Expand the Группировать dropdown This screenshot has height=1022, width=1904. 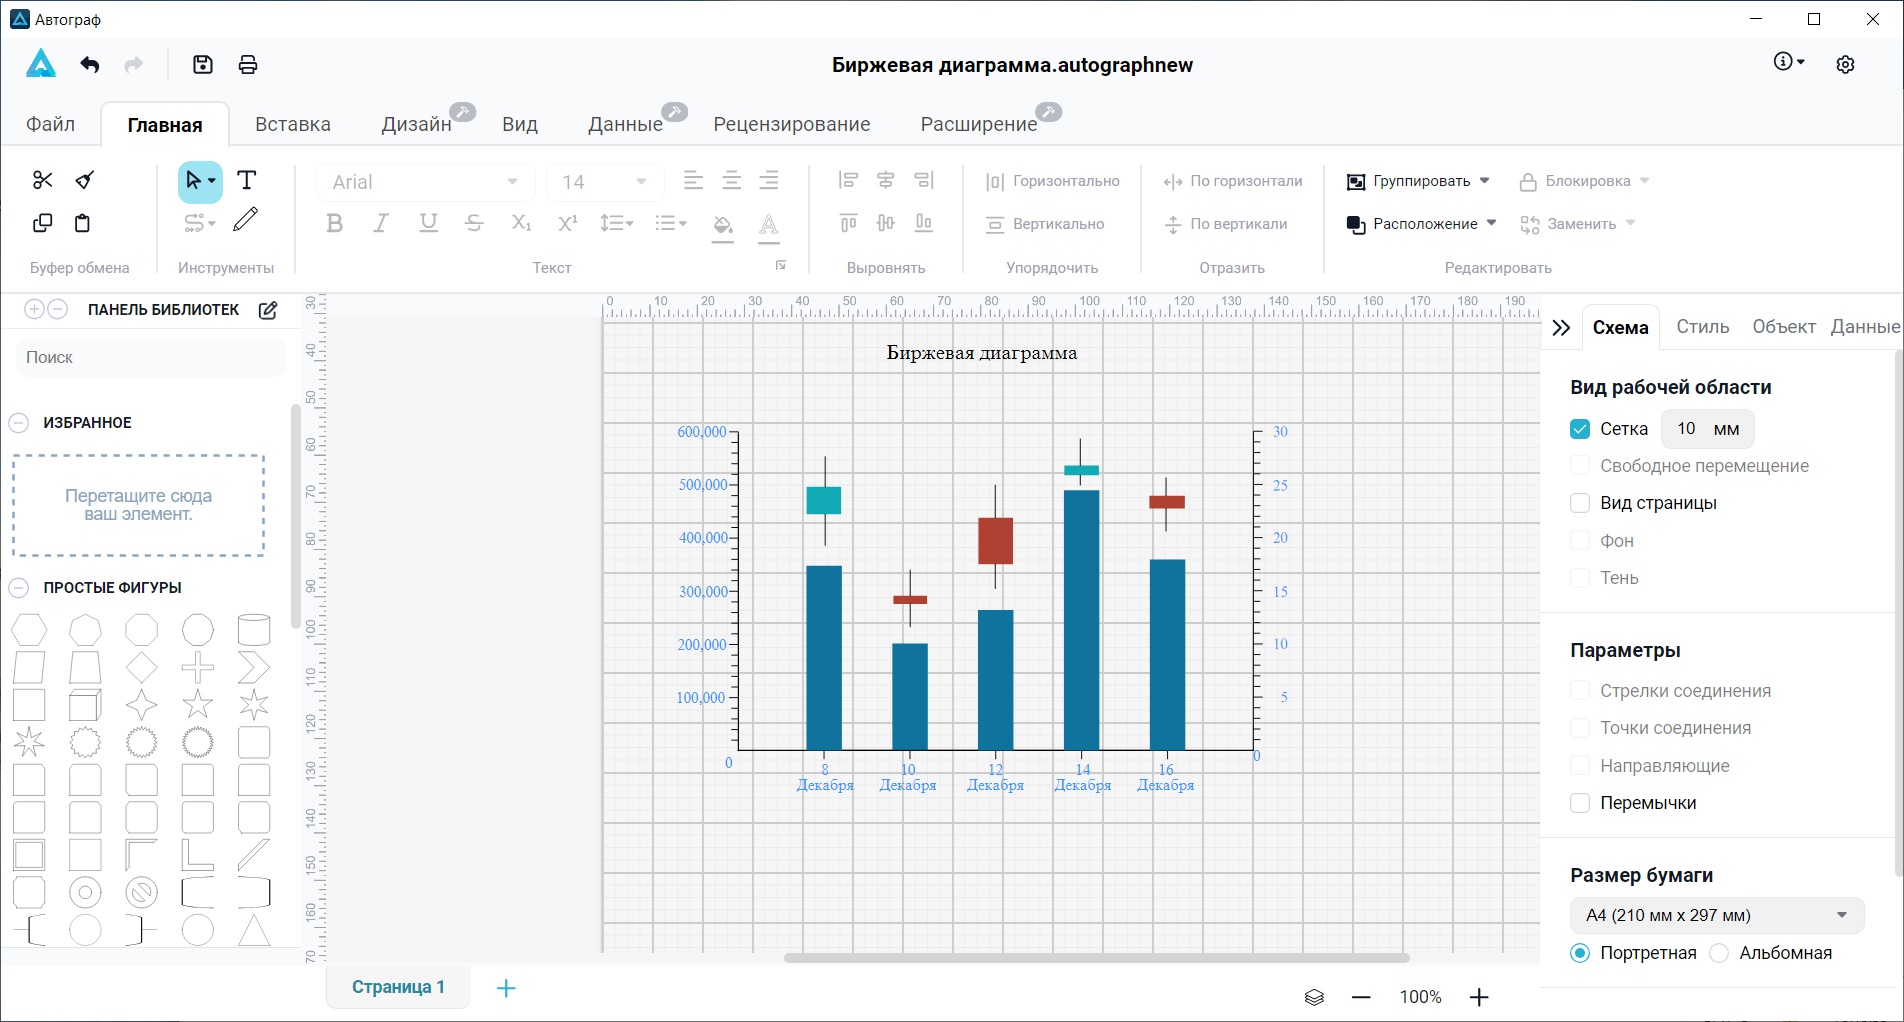1484,181
